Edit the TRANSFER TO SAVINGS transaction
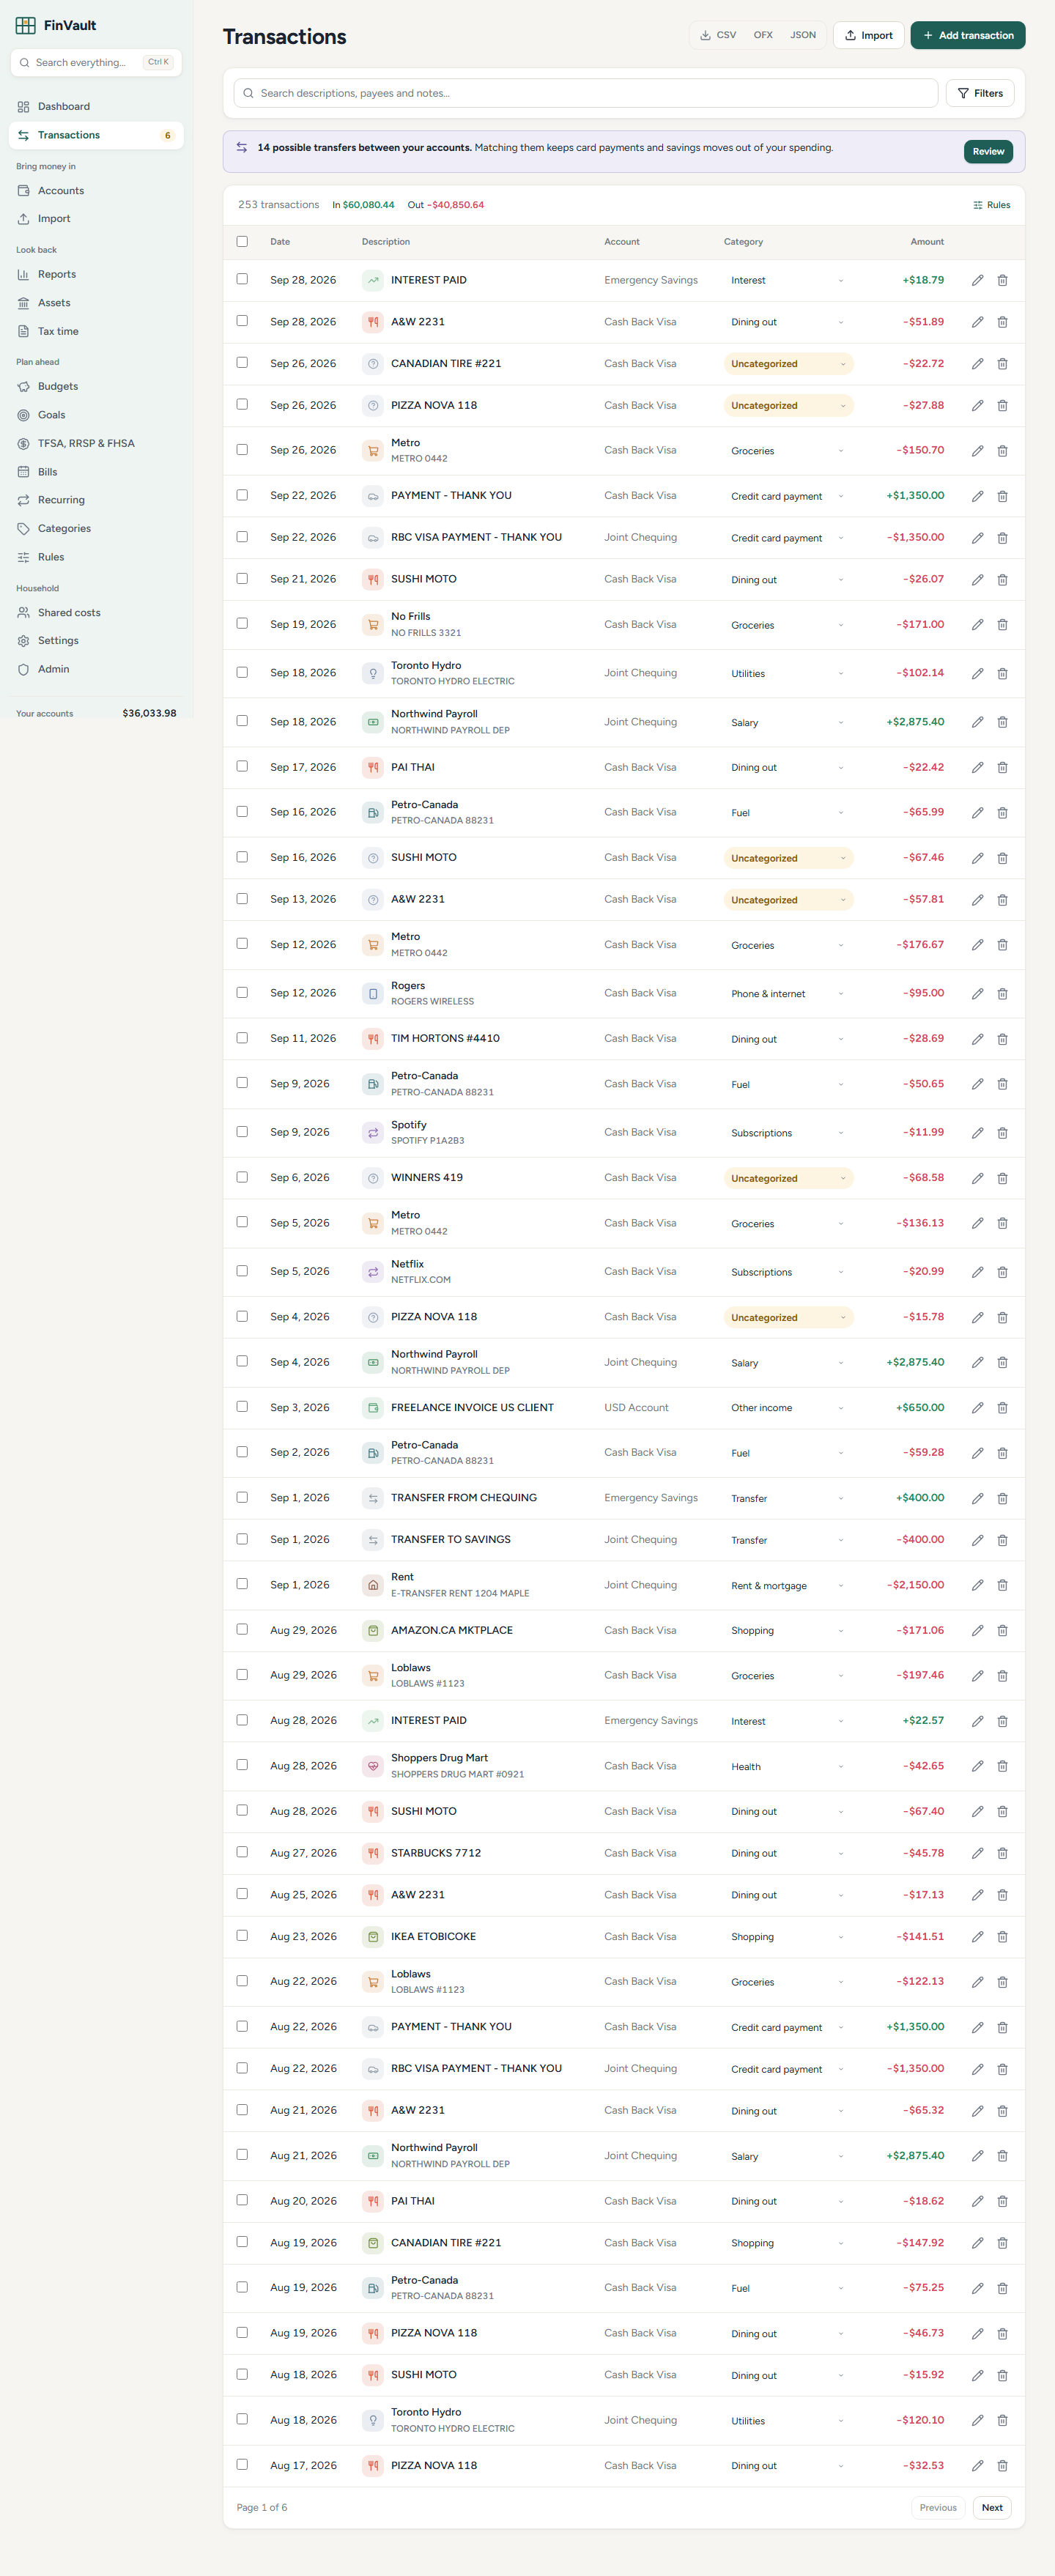Viewport: 1055px width, 2576px height. (x=977, y=1540)
